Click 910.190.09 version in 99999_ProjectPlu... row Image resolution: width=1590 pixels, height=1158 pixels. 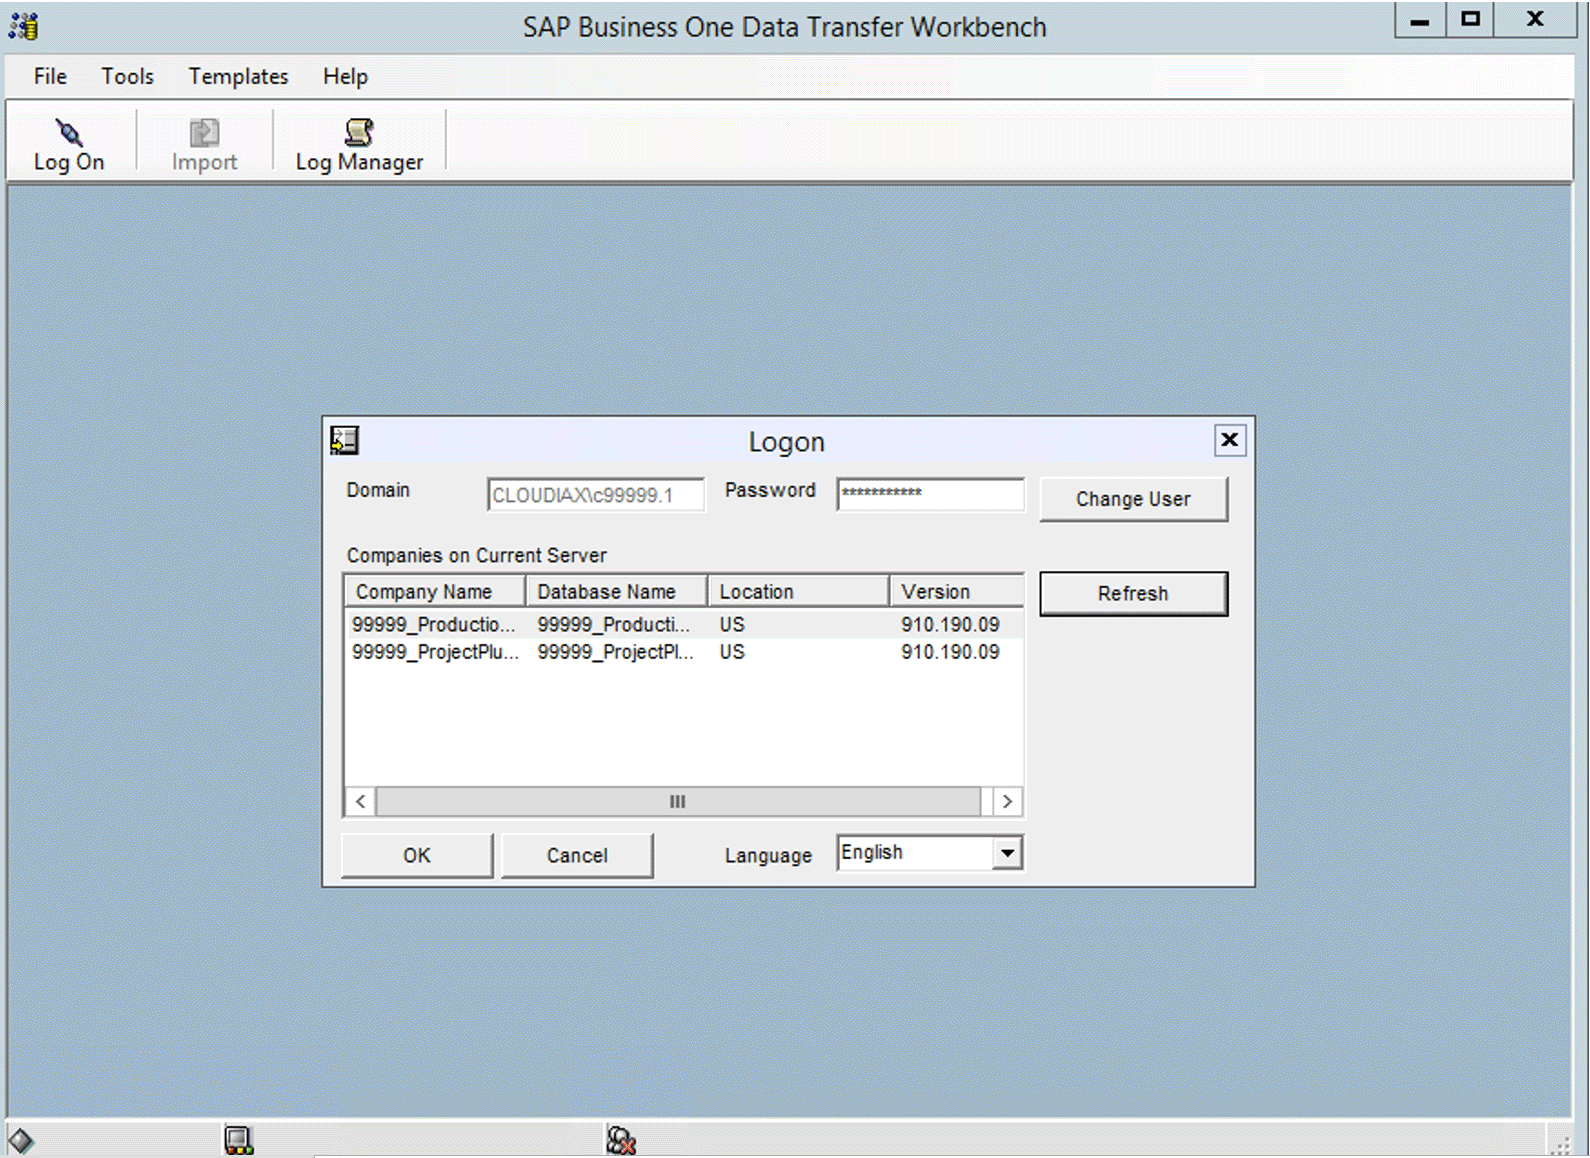950,652
